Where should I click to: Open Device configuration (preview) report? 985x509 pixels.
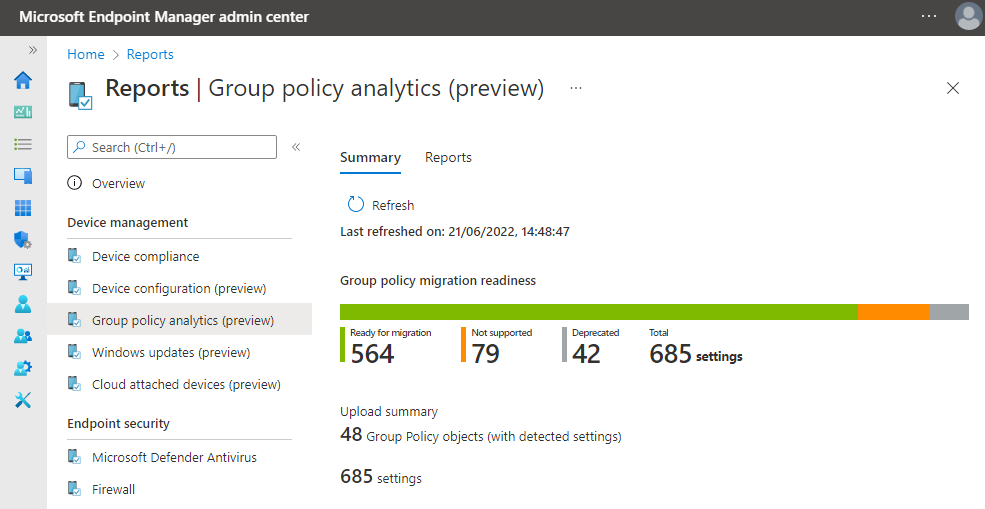(x=179, y=288)
